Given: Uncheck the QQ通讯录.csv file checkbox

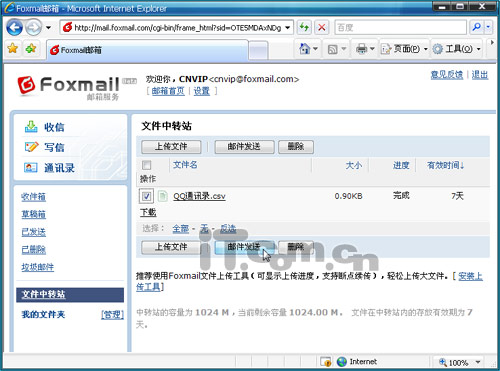Looking at the screenshot, I should coord(146,196).
